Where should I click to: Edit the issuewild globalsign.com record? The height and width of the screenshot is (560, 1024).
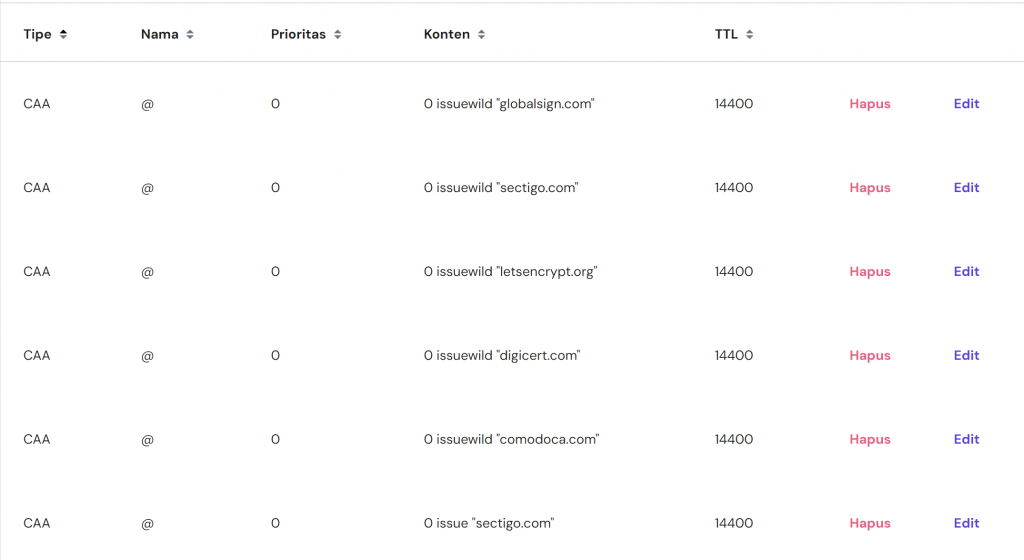click(x=966, y=104)
